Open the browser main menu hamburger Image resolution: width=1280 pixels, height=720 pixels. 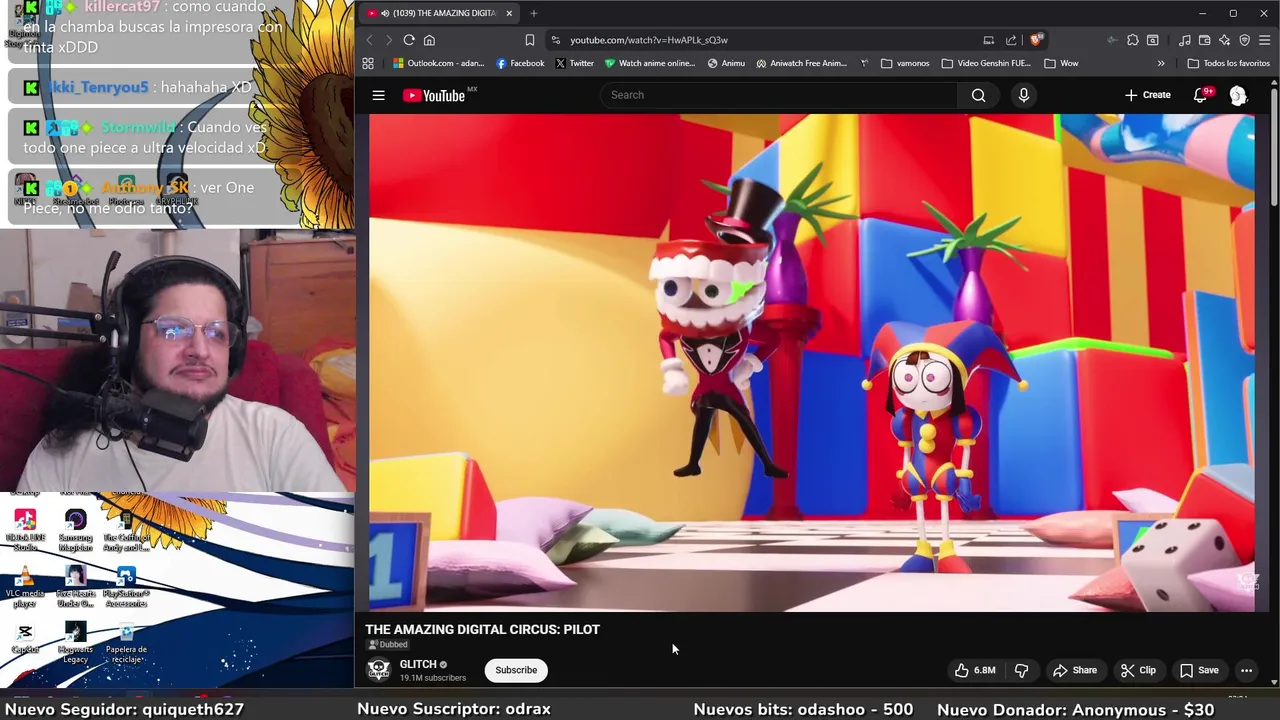[1264, 40]
